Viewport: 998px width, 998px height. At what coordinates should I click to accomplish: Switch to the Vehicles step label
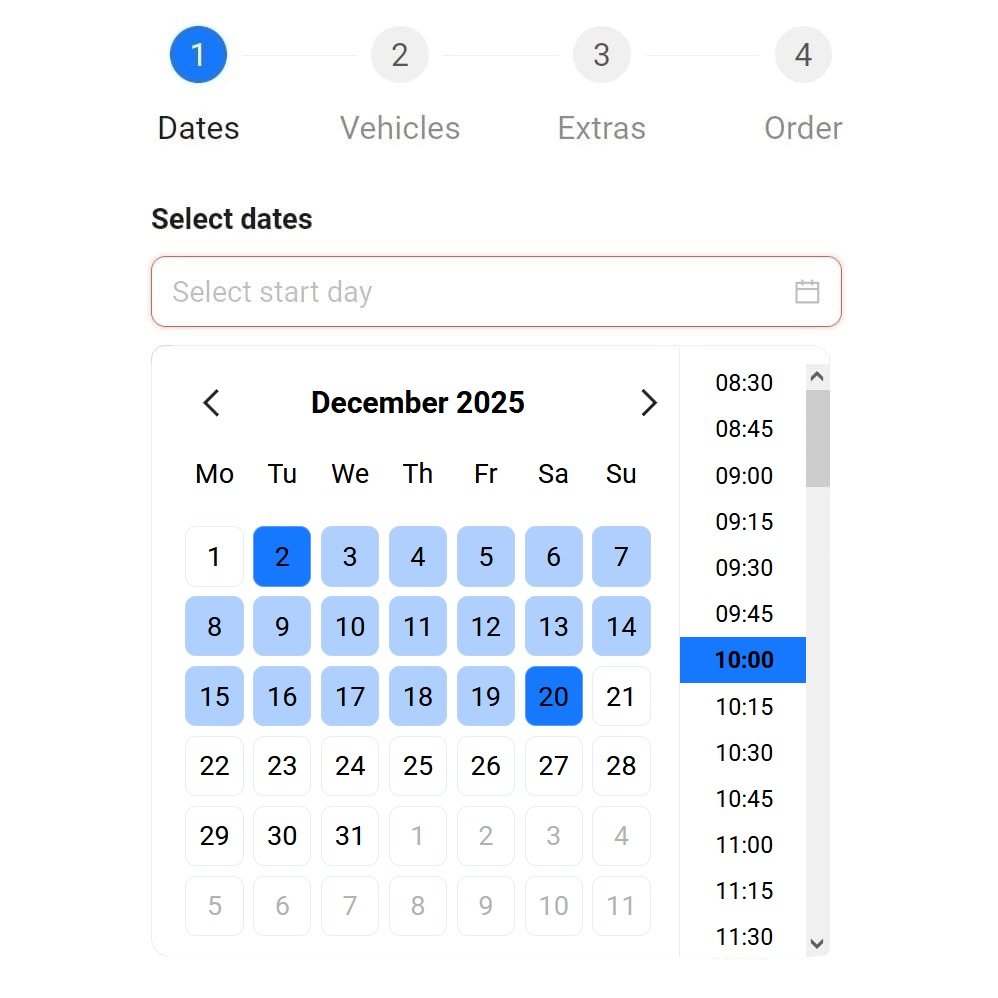point(400,128)
